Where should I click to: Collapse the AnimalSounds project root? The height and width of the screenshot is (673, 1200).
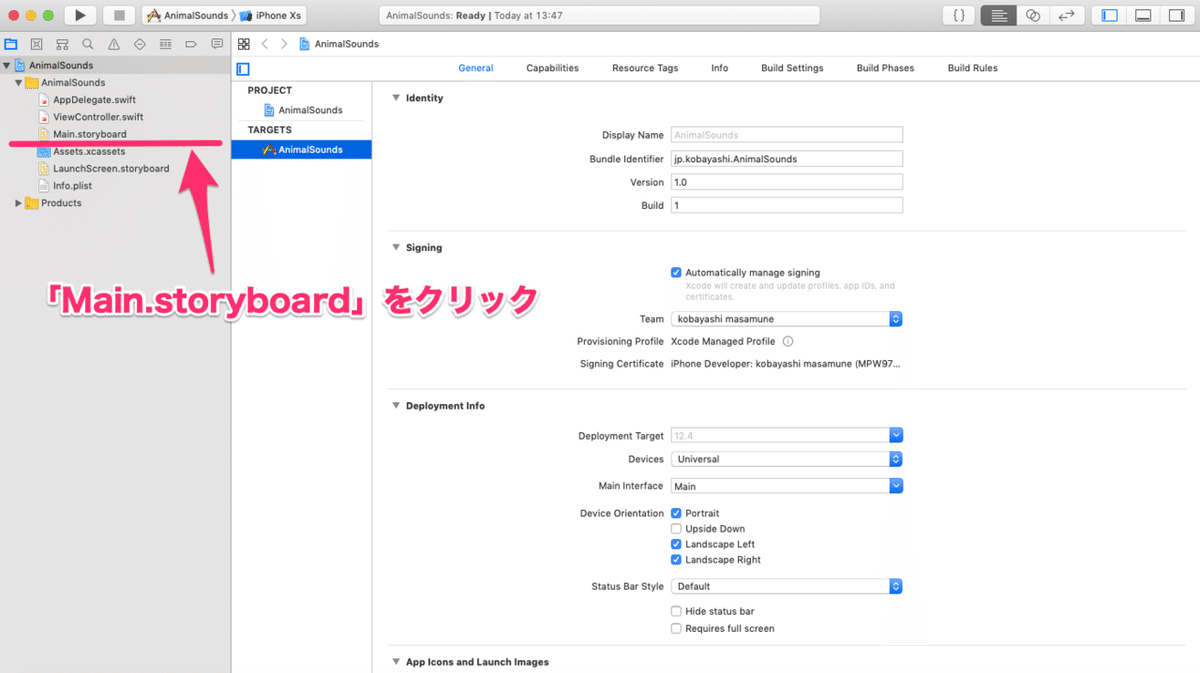(7, 65)
